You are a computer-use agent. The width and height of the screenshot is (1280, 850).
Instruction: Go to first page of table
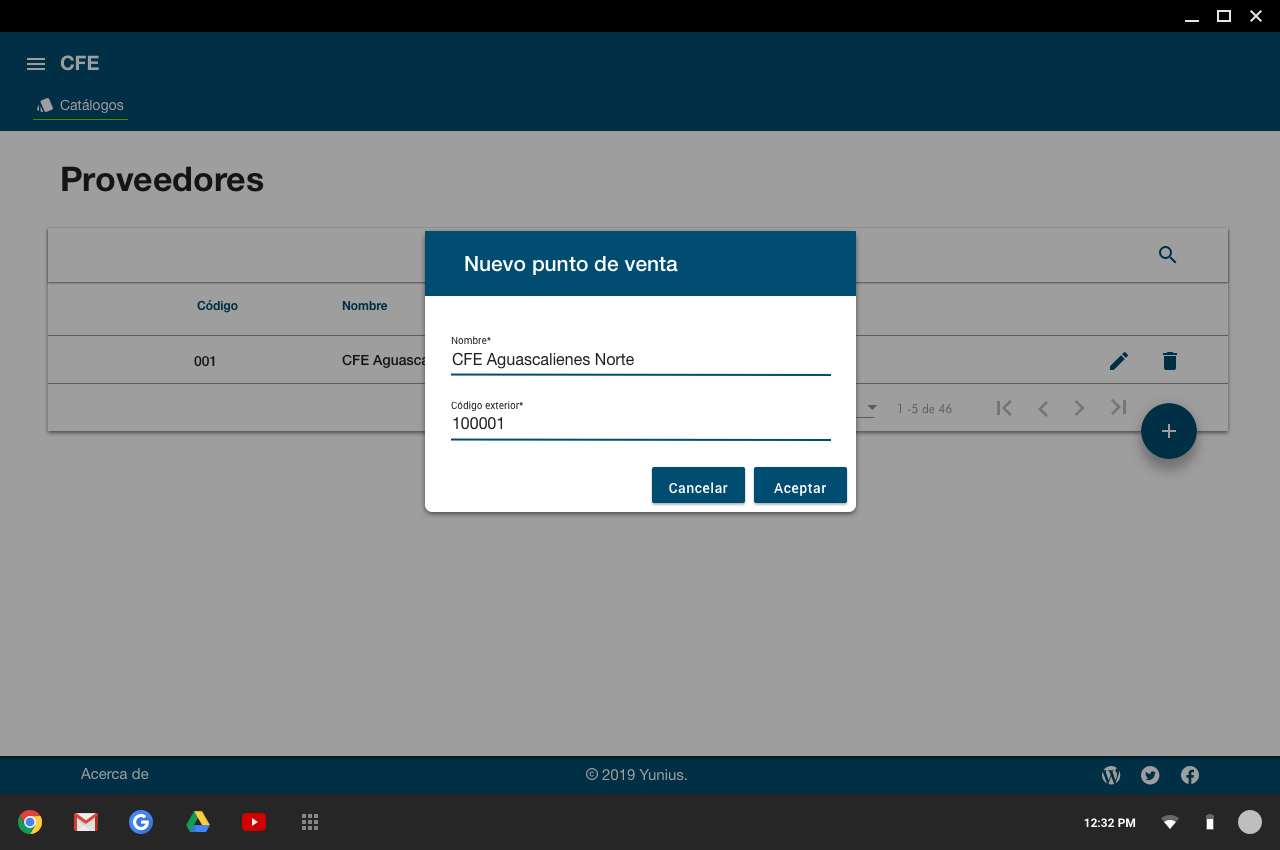coord(1005,408)
